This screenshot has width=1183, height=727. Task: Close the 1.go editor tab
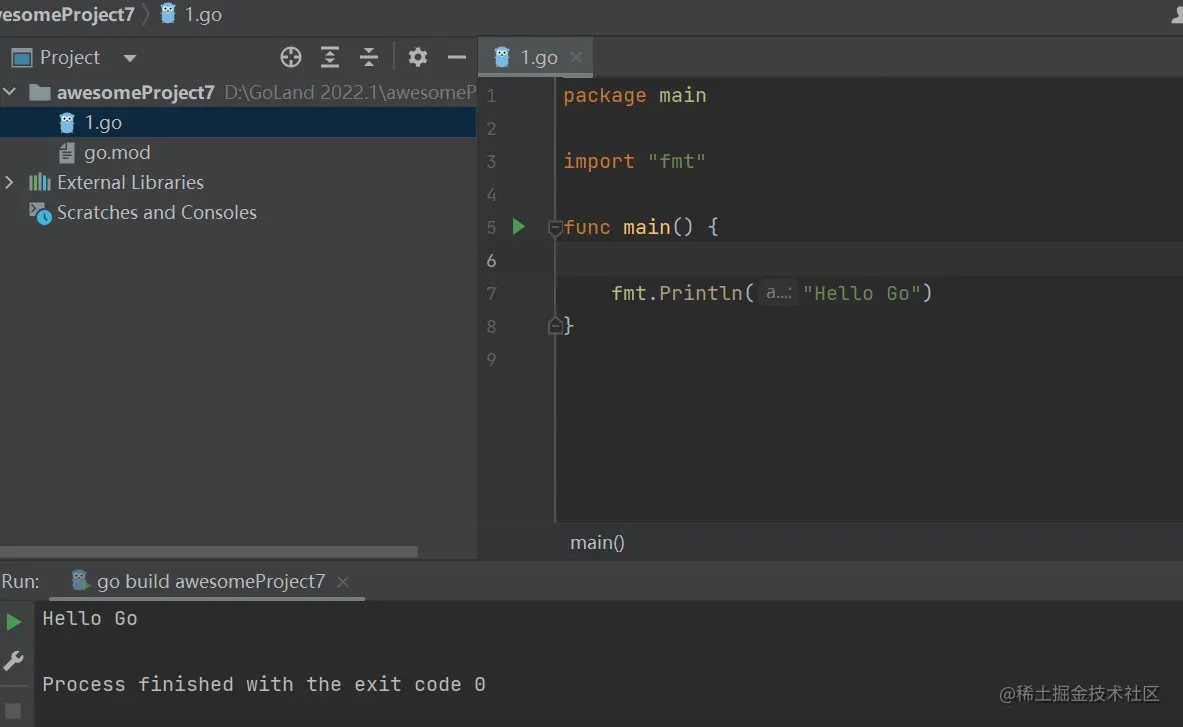[x=576, y=57]
